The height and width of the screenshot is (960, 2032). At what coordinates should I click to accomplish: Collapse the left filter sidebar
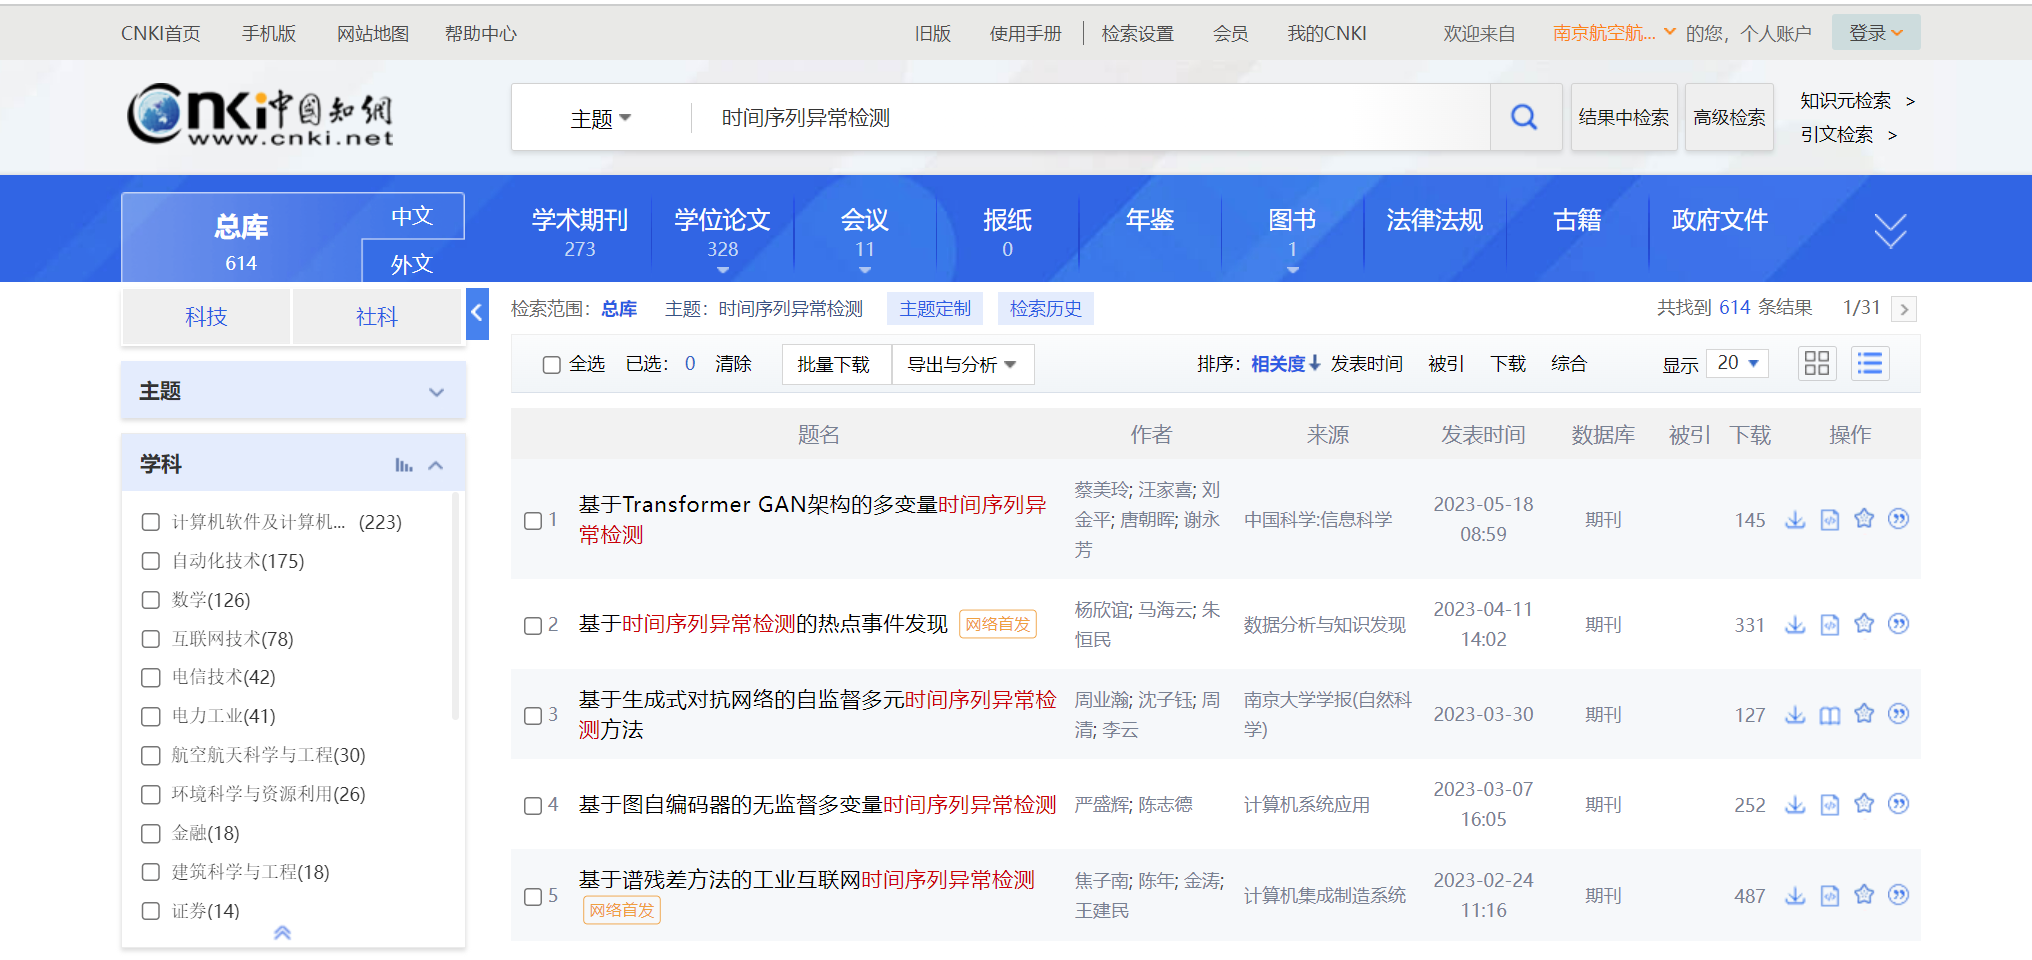click(477, 313)
